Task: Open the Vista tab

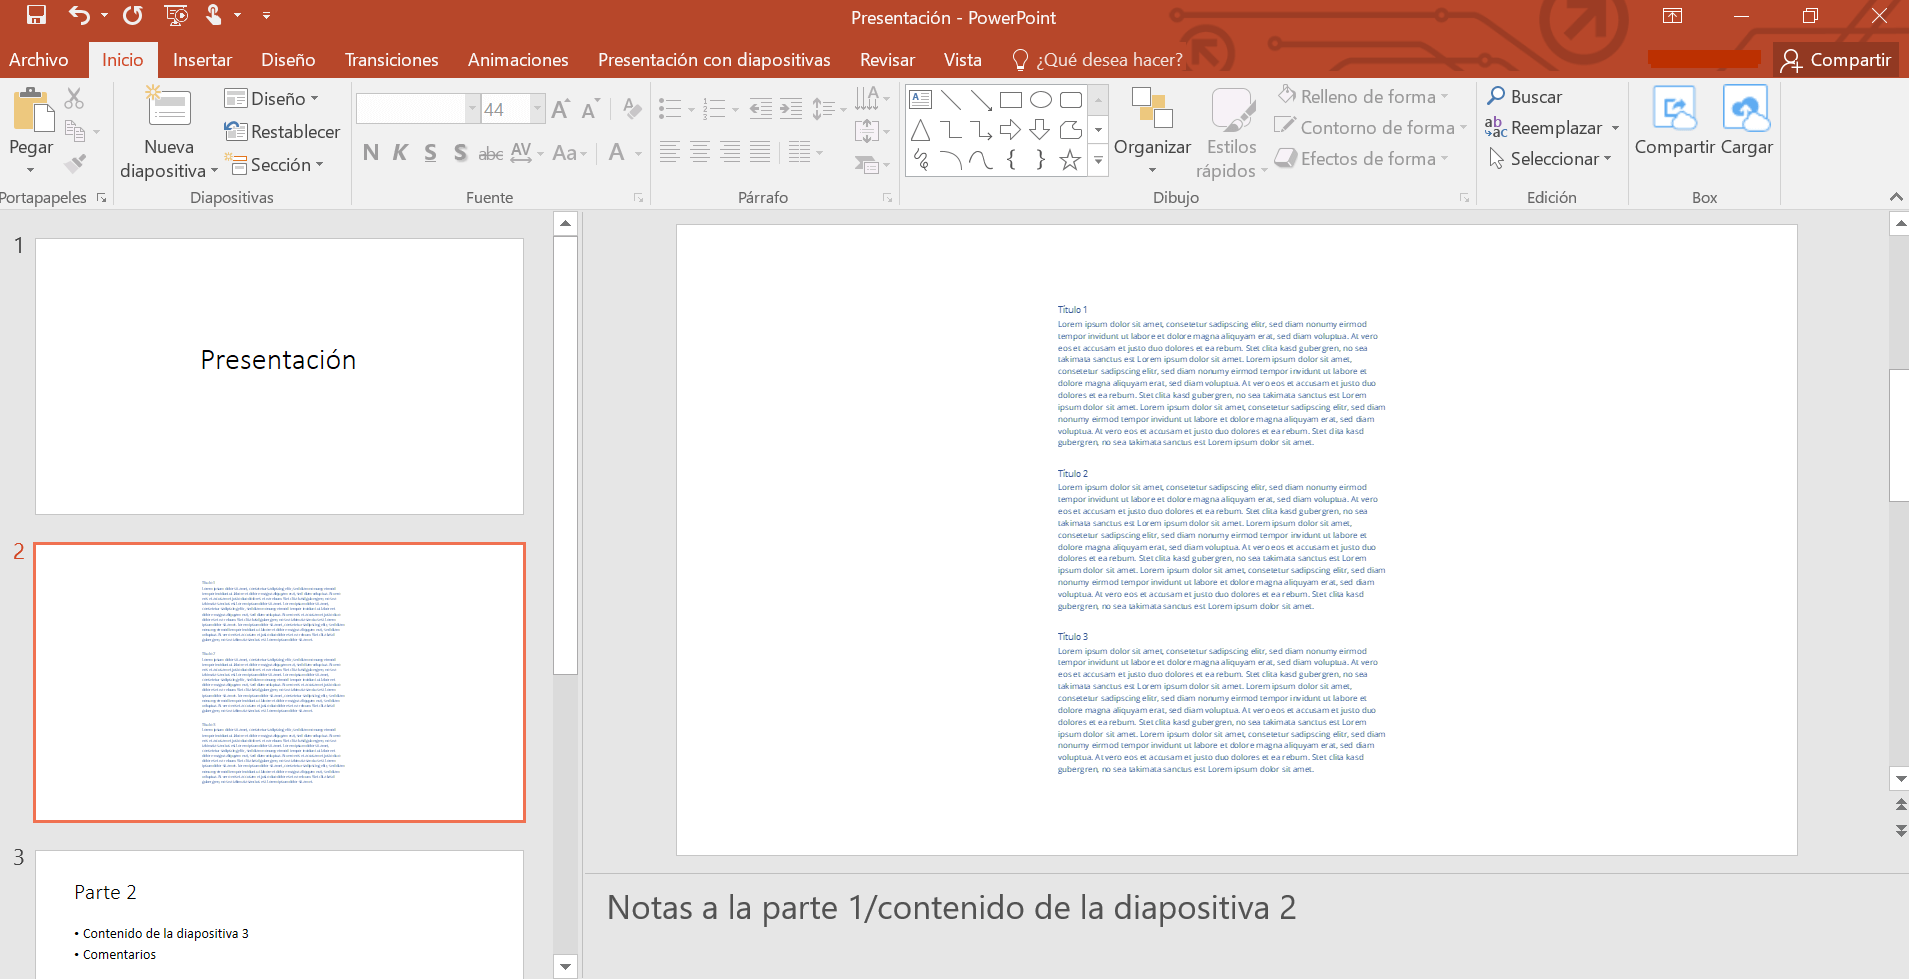Action: tap(963, 60)
